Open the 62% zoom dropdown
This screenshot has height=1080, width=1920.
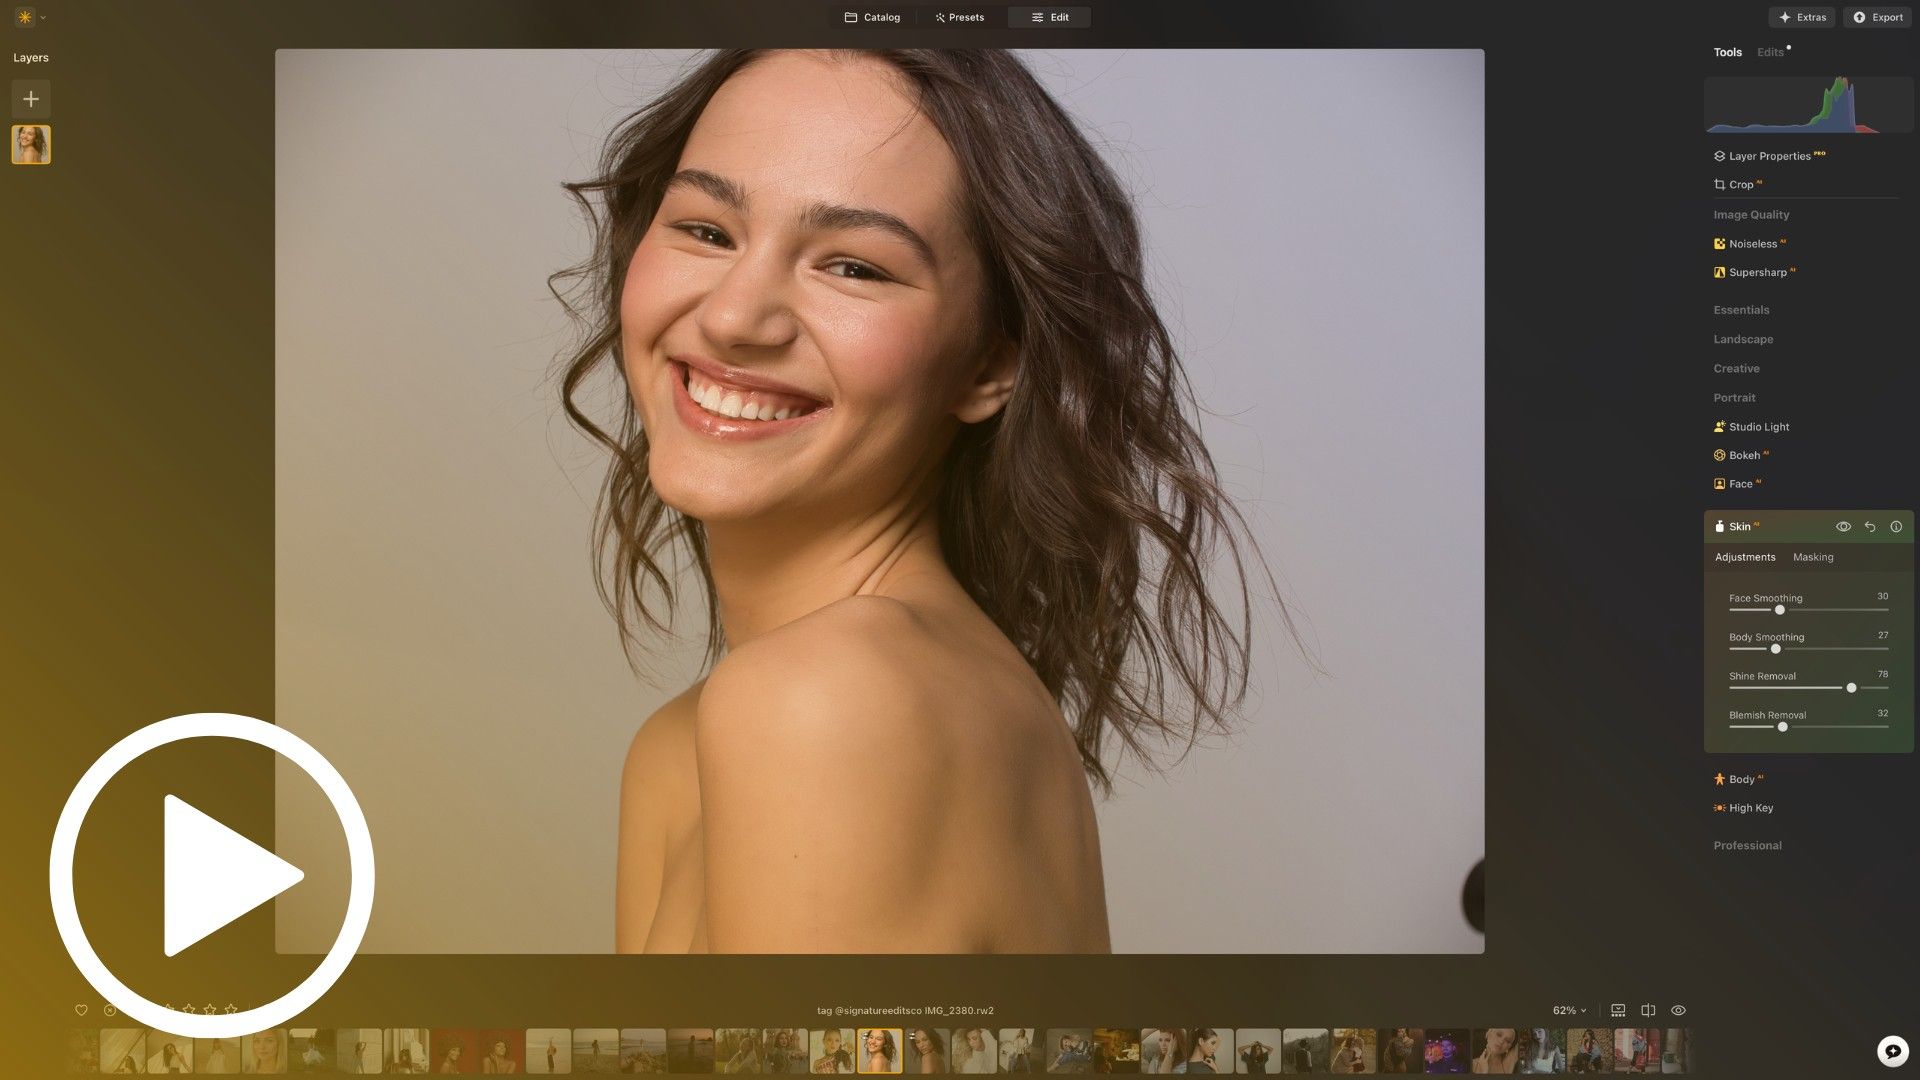[1569, 1011]
